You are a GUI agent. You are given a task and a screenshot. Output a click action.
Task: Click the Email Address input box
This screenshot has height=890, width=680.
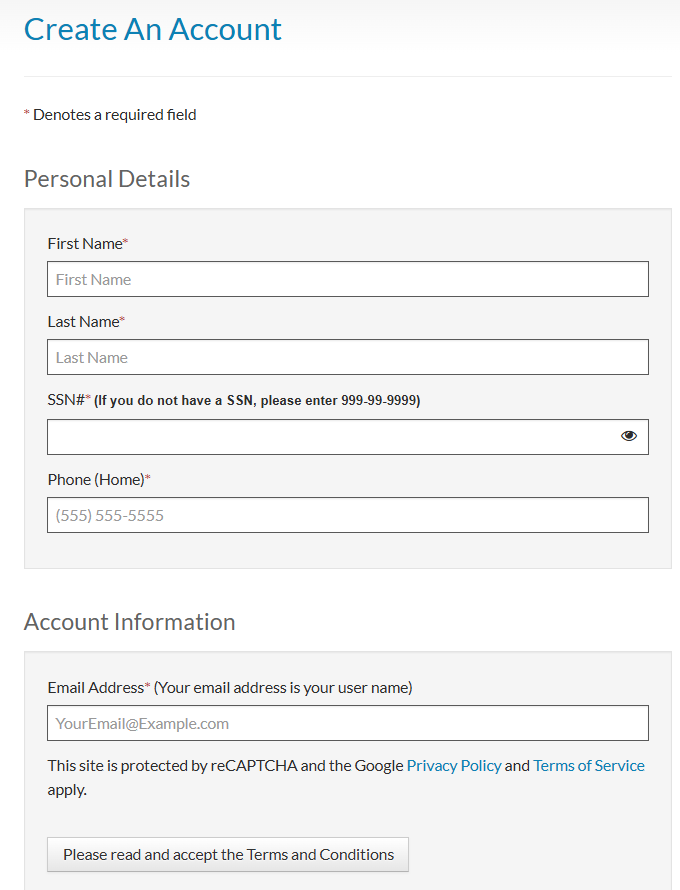[x=347, y=723]
